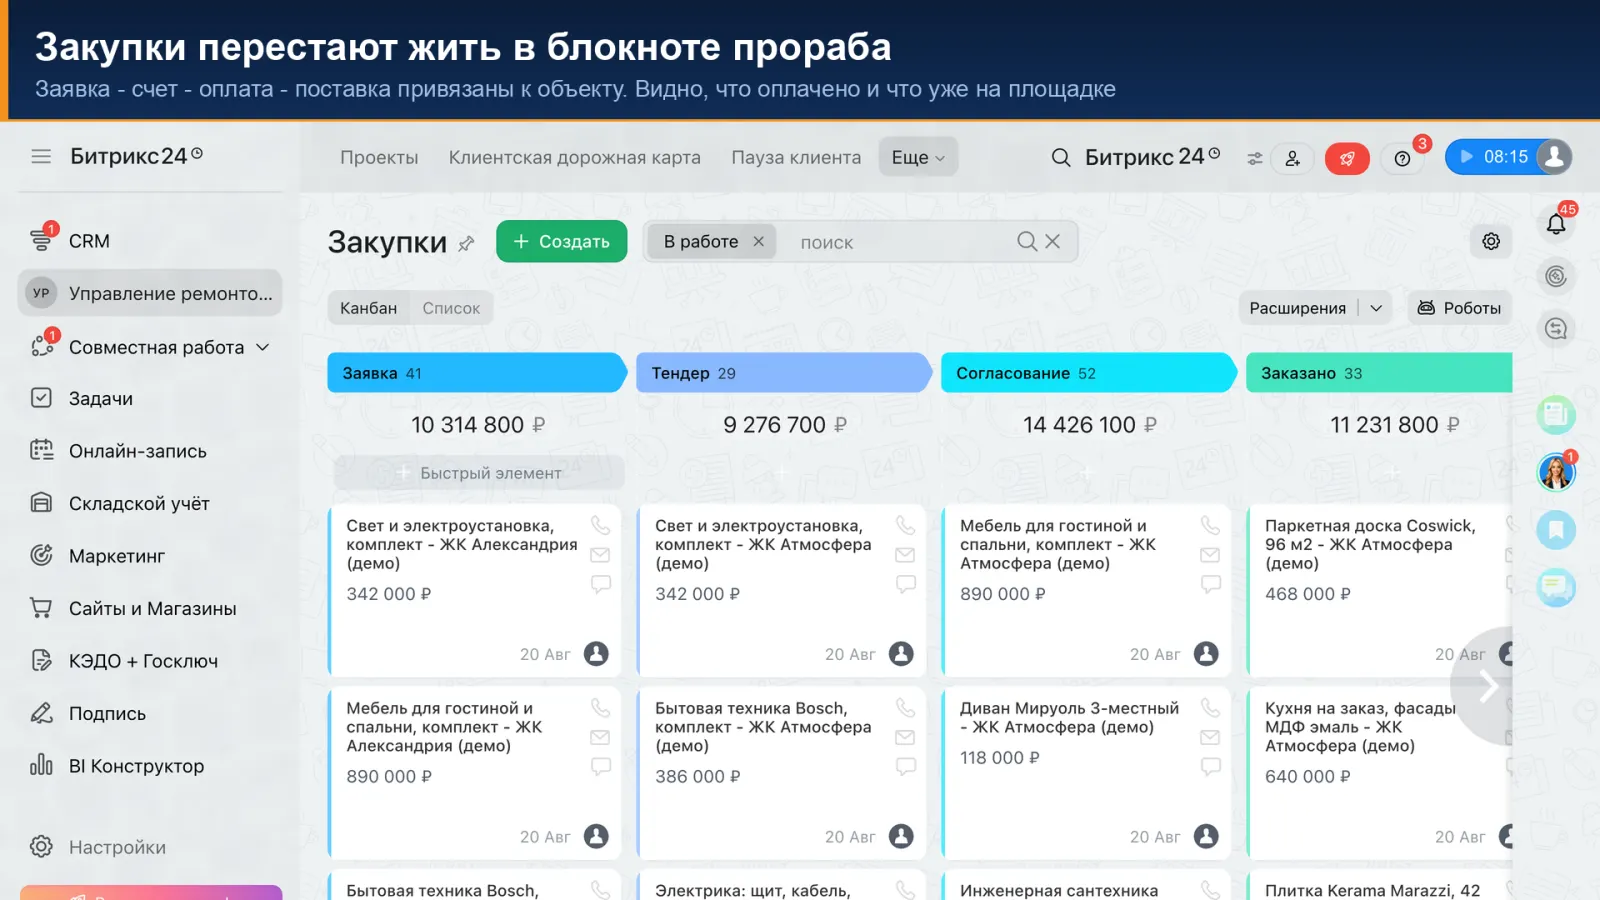Select the Канбан view tab

click(369, 308)
